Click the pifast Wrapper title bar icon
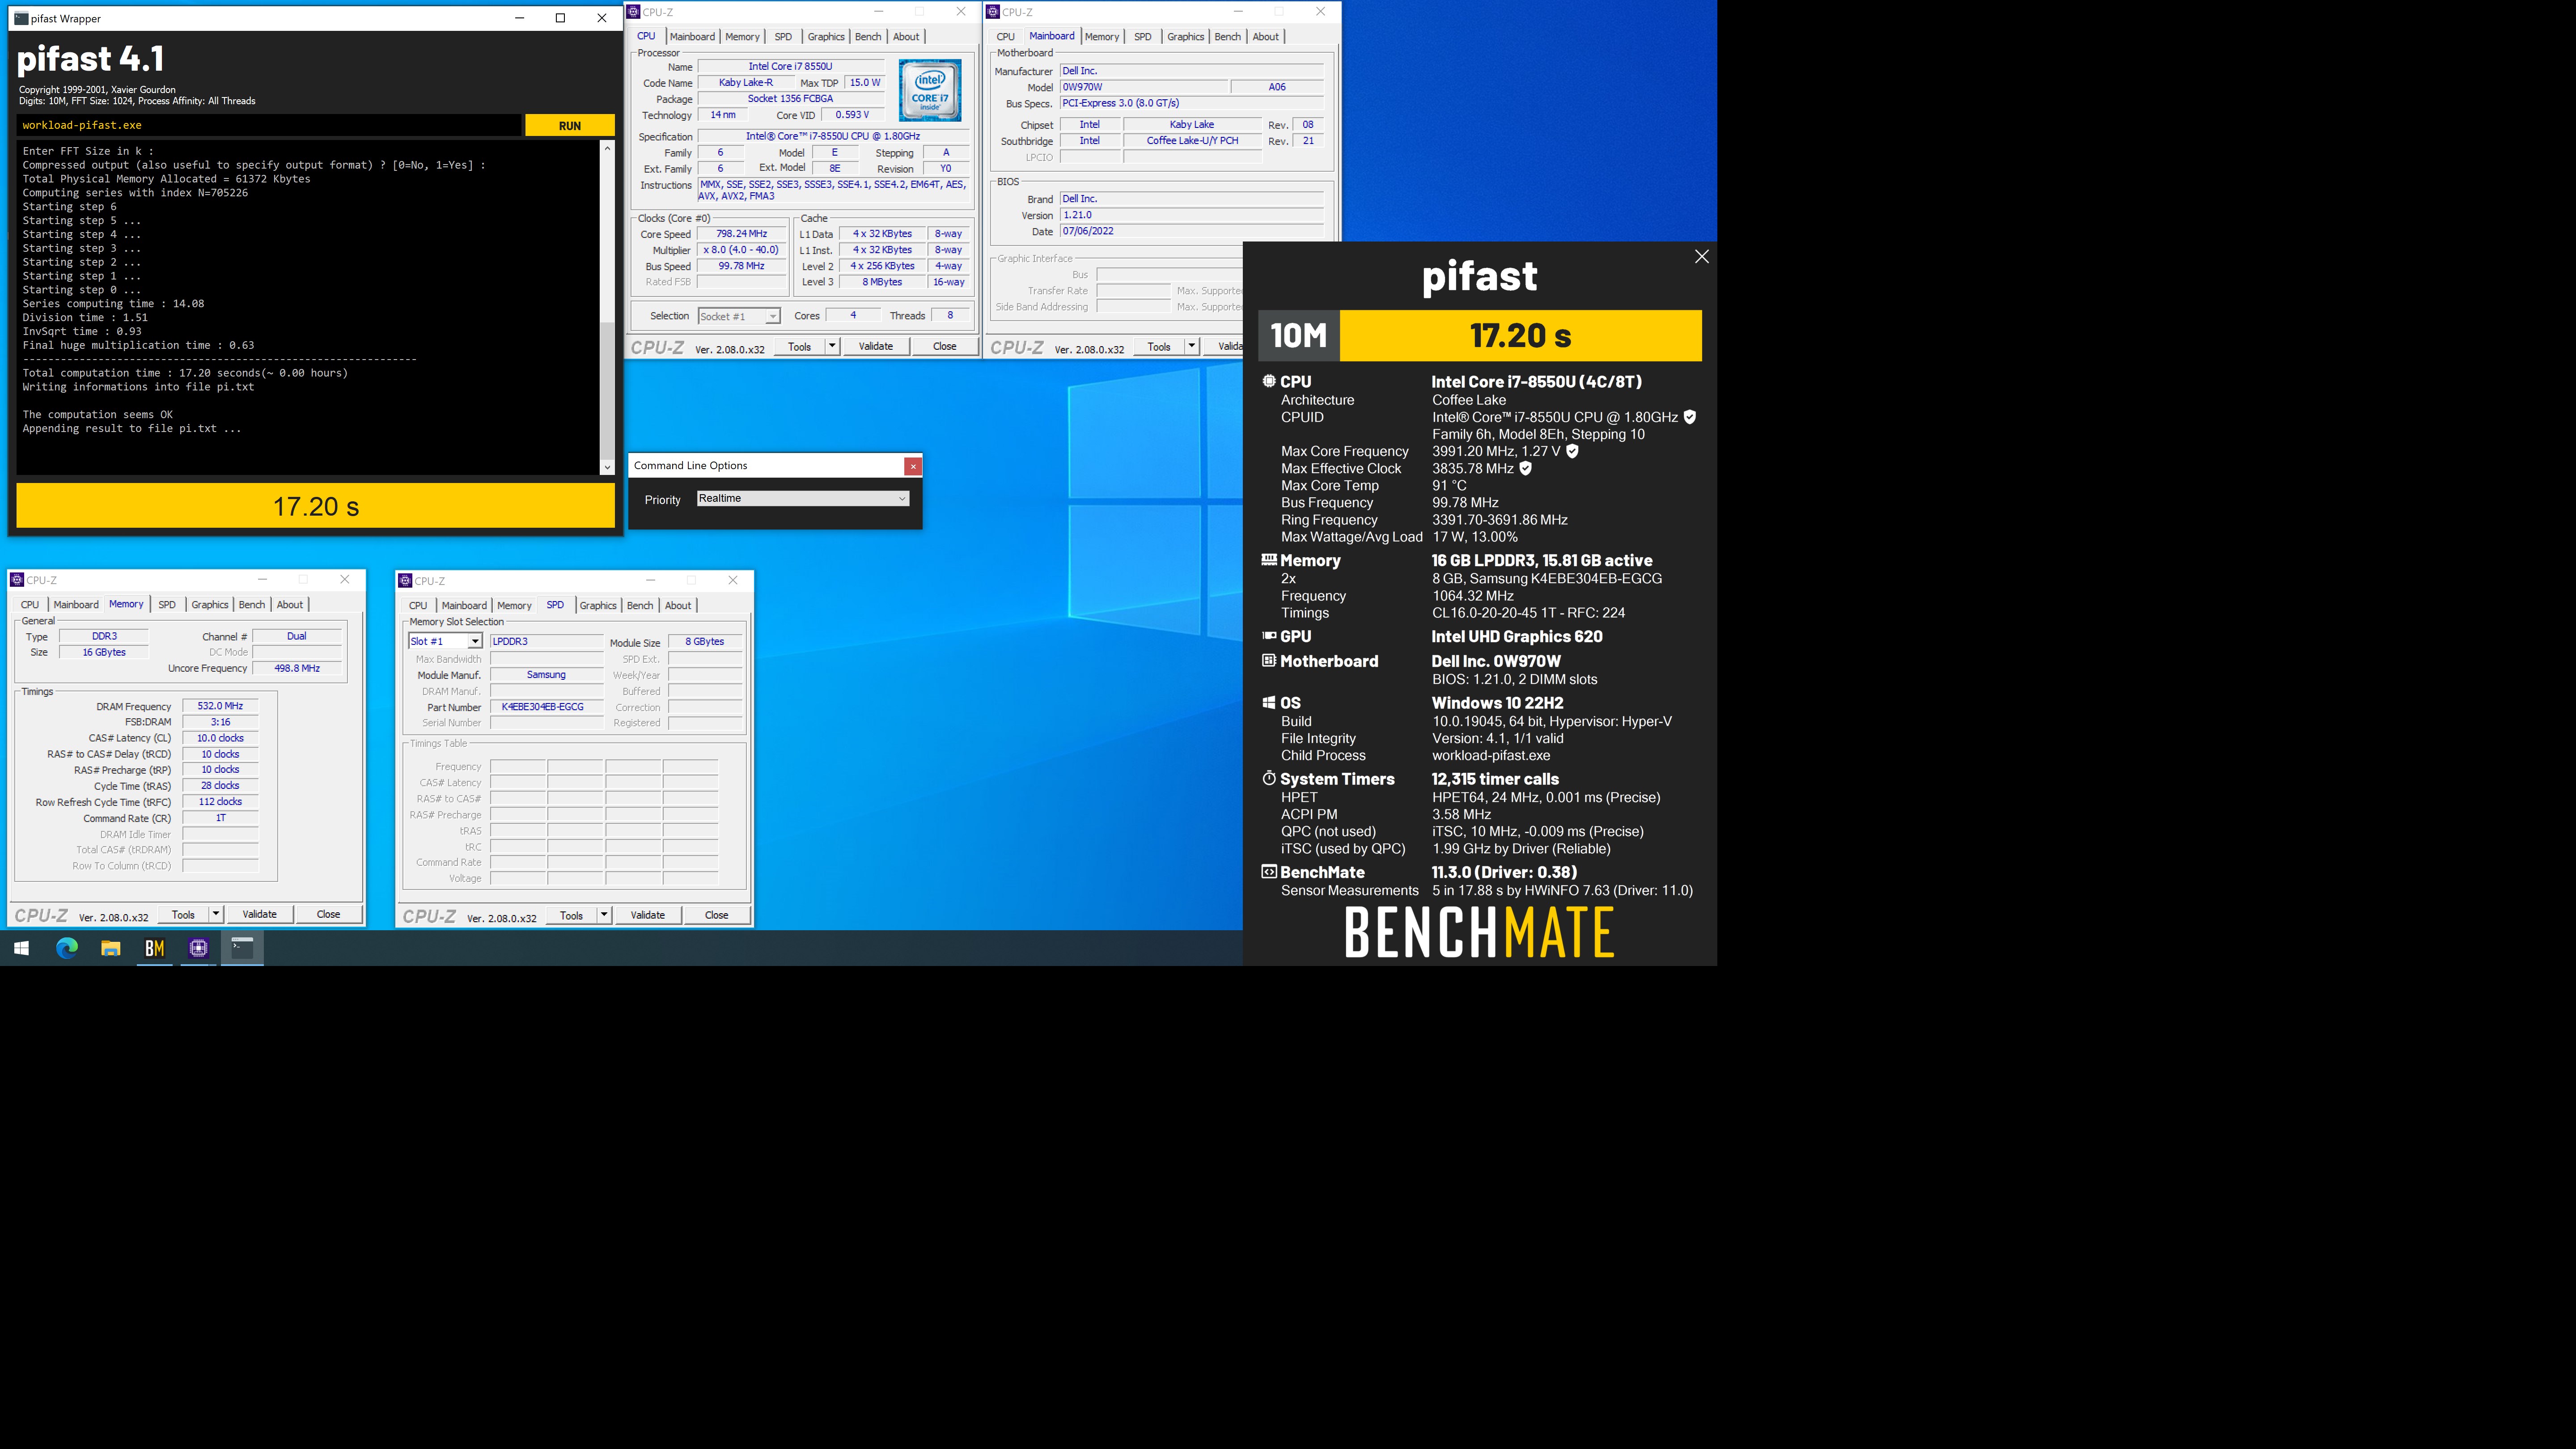 click(x=21, y=18)
